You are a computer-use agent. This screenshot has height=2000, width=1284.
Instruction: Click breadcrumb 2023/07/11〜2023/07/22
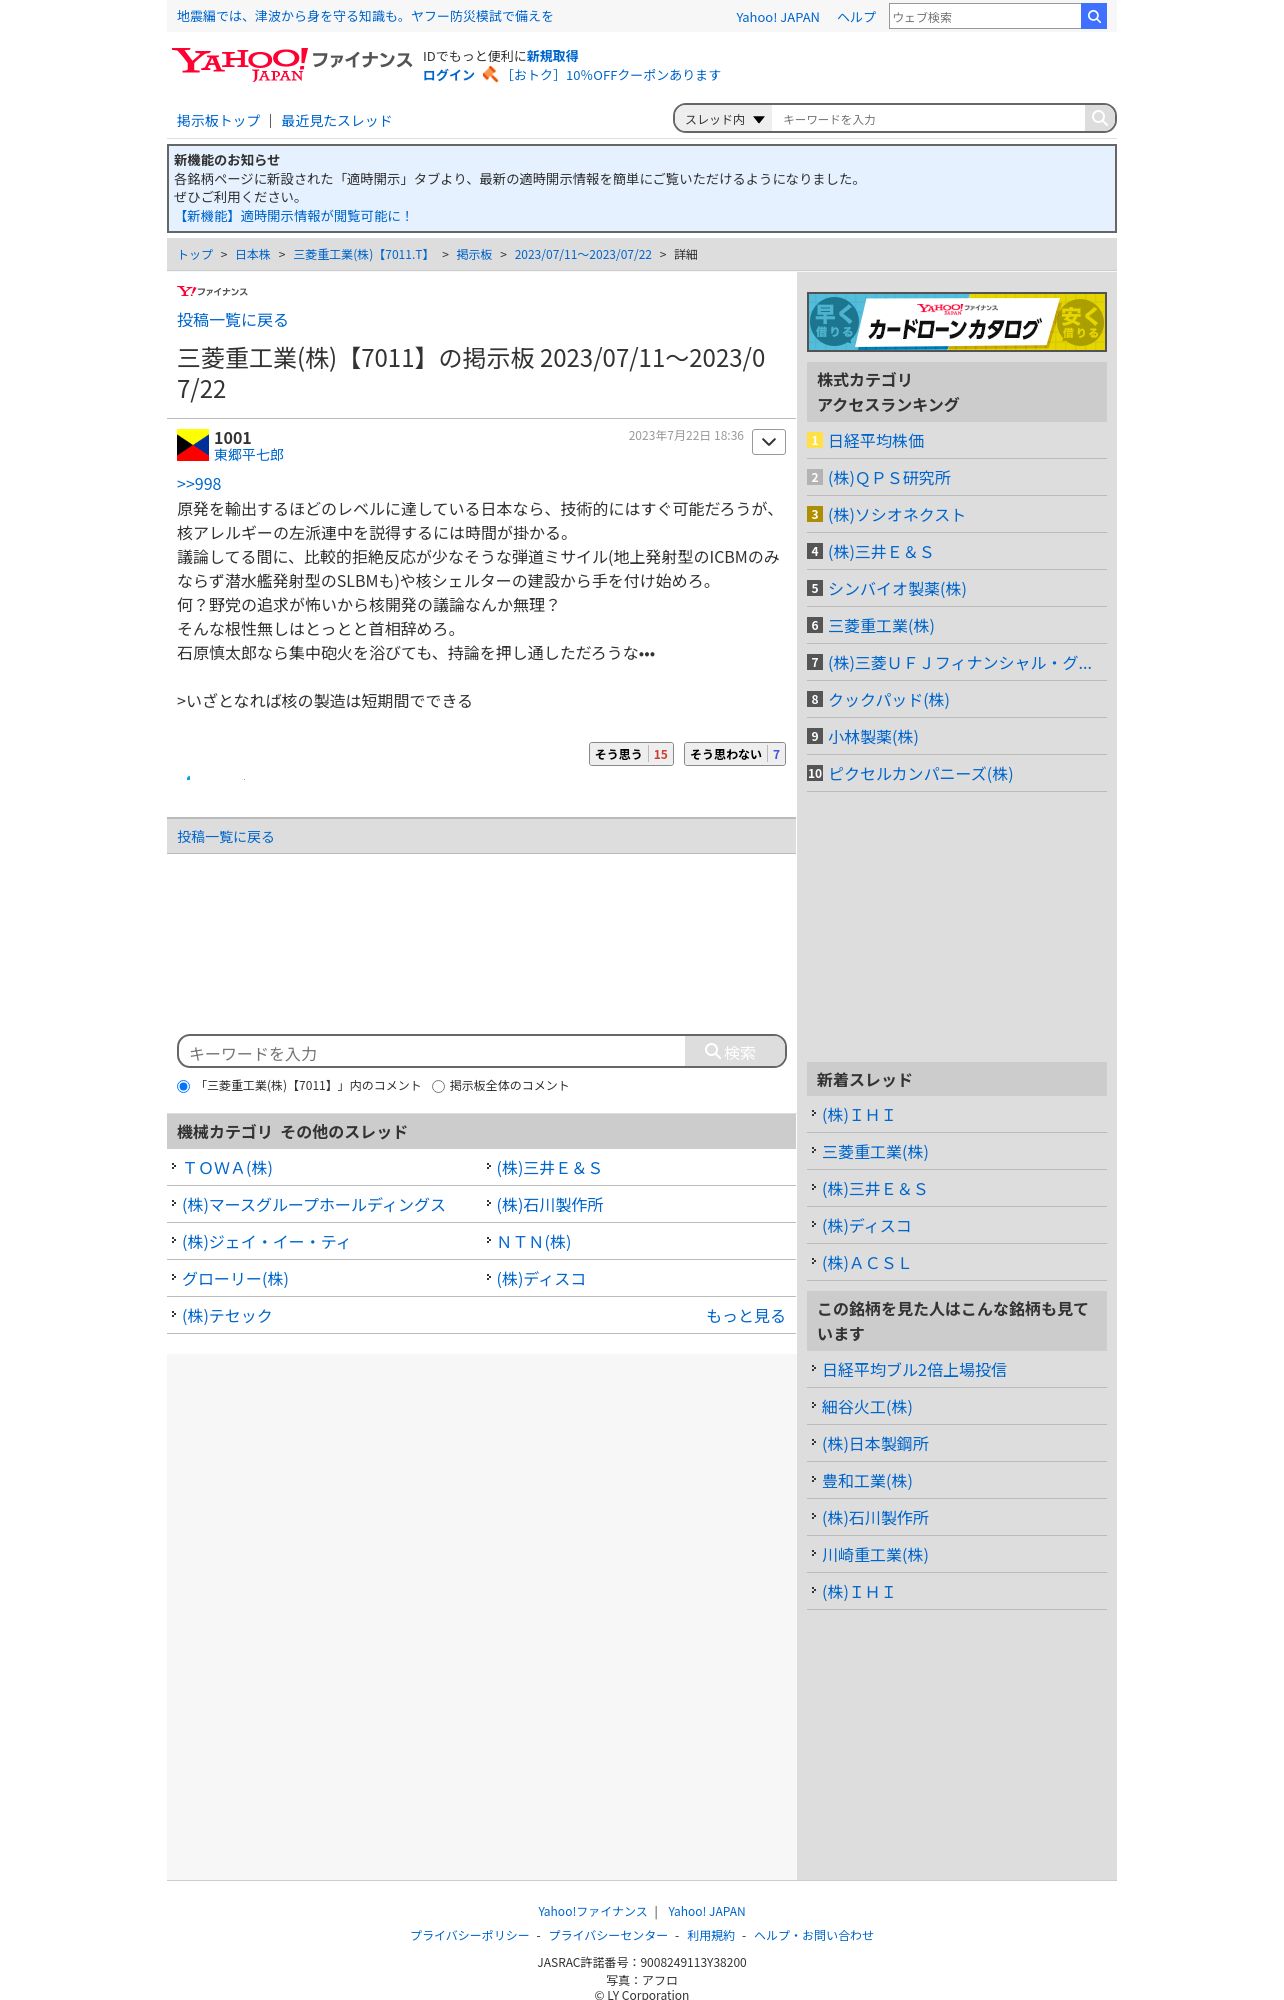583,255
